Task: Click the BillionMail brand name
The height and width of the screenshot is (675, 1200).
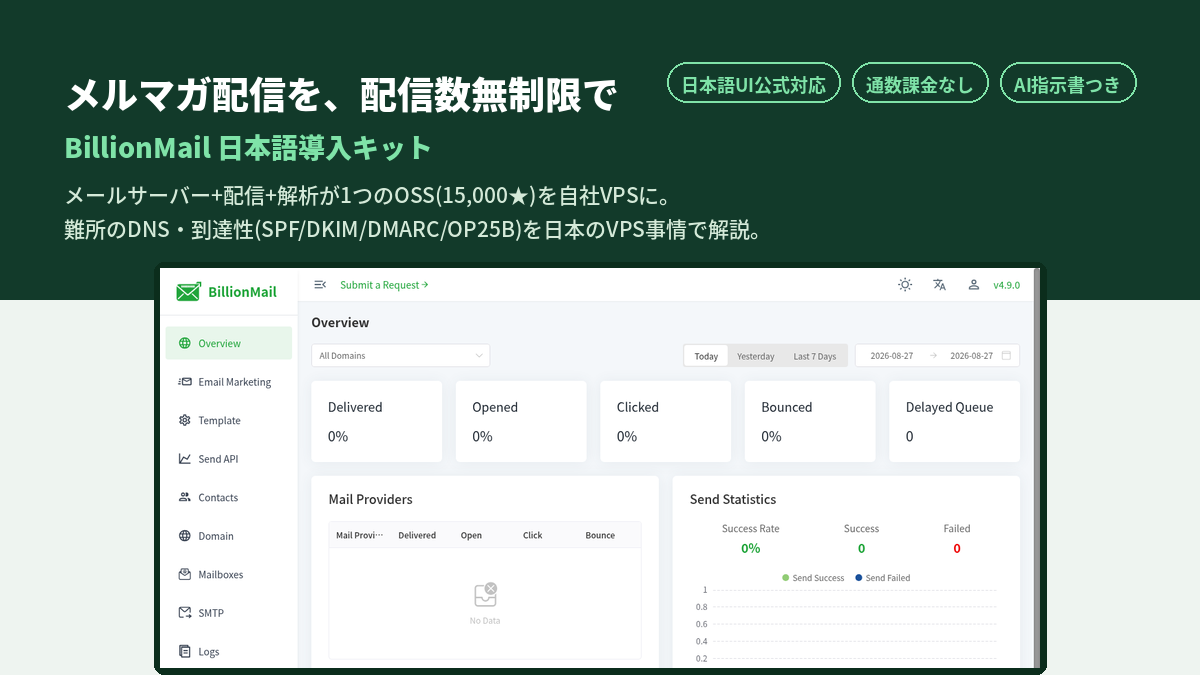Action: tap(242, 292)
